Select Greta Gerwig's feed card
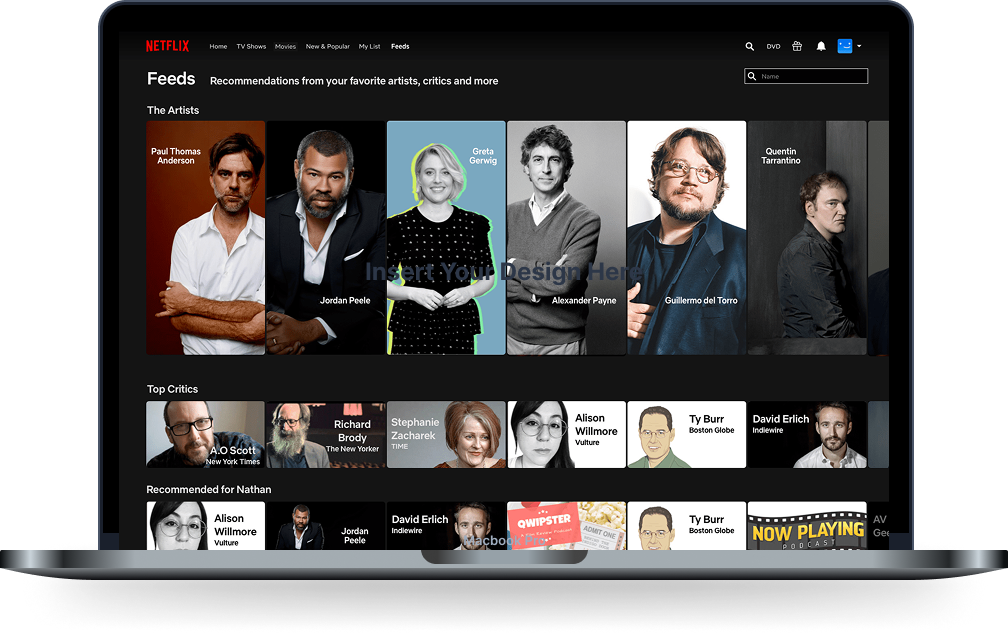 point(446,238)
